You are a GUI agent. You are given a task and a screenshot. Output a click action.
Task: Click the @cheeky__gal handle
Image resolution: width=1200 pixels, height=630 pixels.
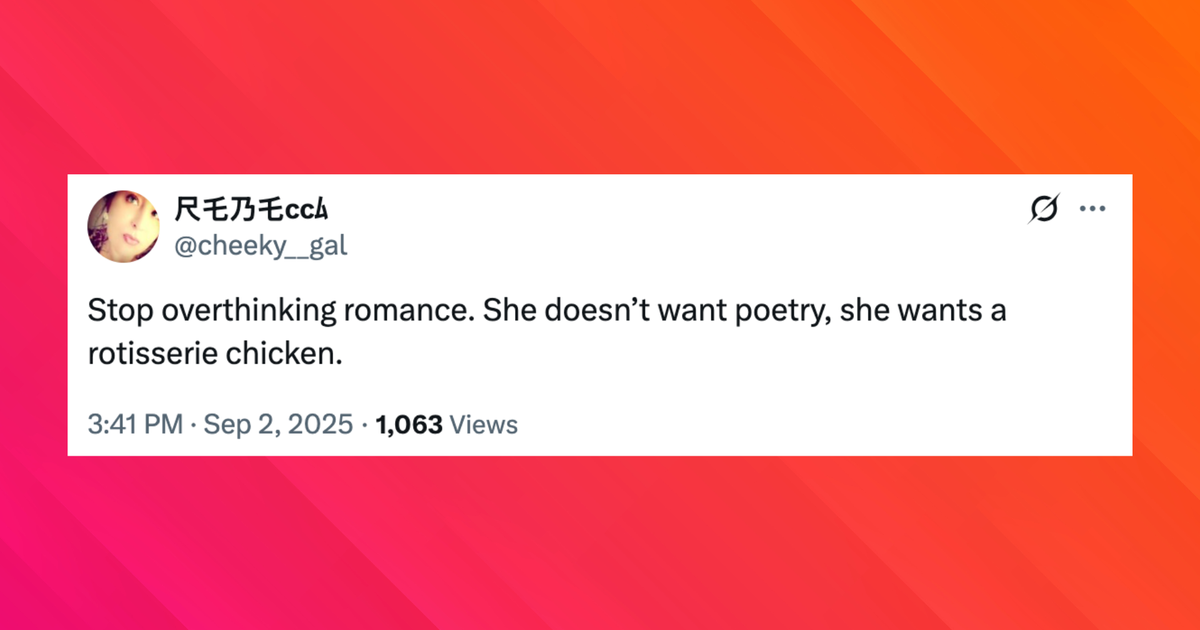[x=261, y=246]
